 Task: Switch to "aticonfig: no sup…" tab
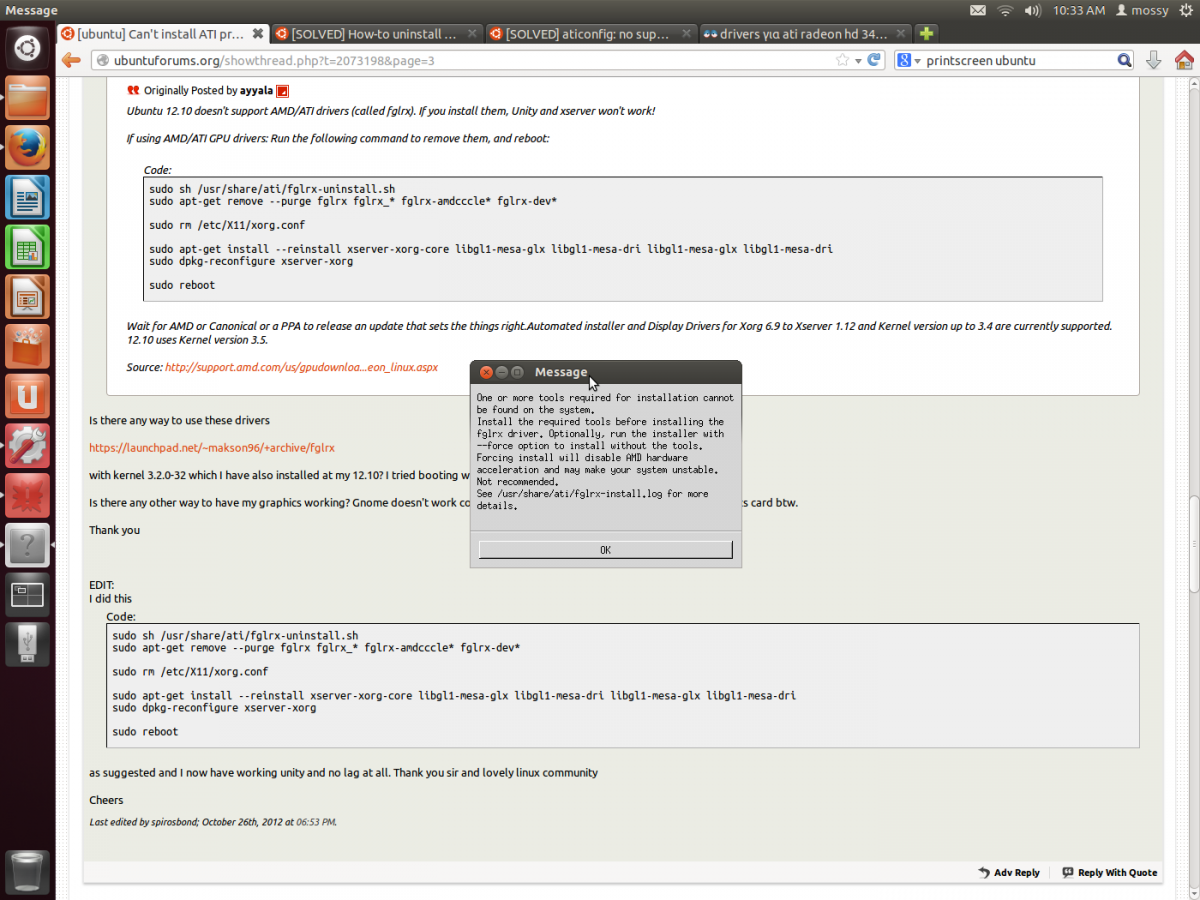click(x=590, y=34)
